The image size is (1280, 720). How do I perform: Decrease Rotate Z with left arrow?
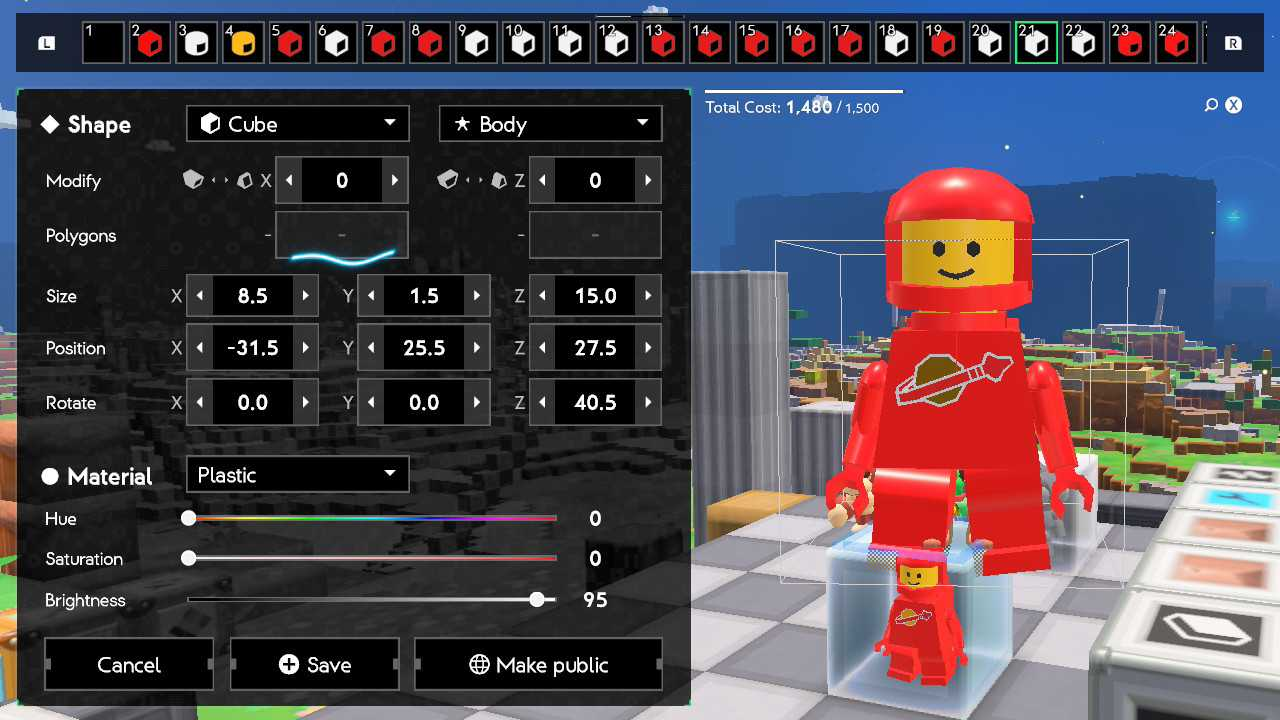[543, 403]
